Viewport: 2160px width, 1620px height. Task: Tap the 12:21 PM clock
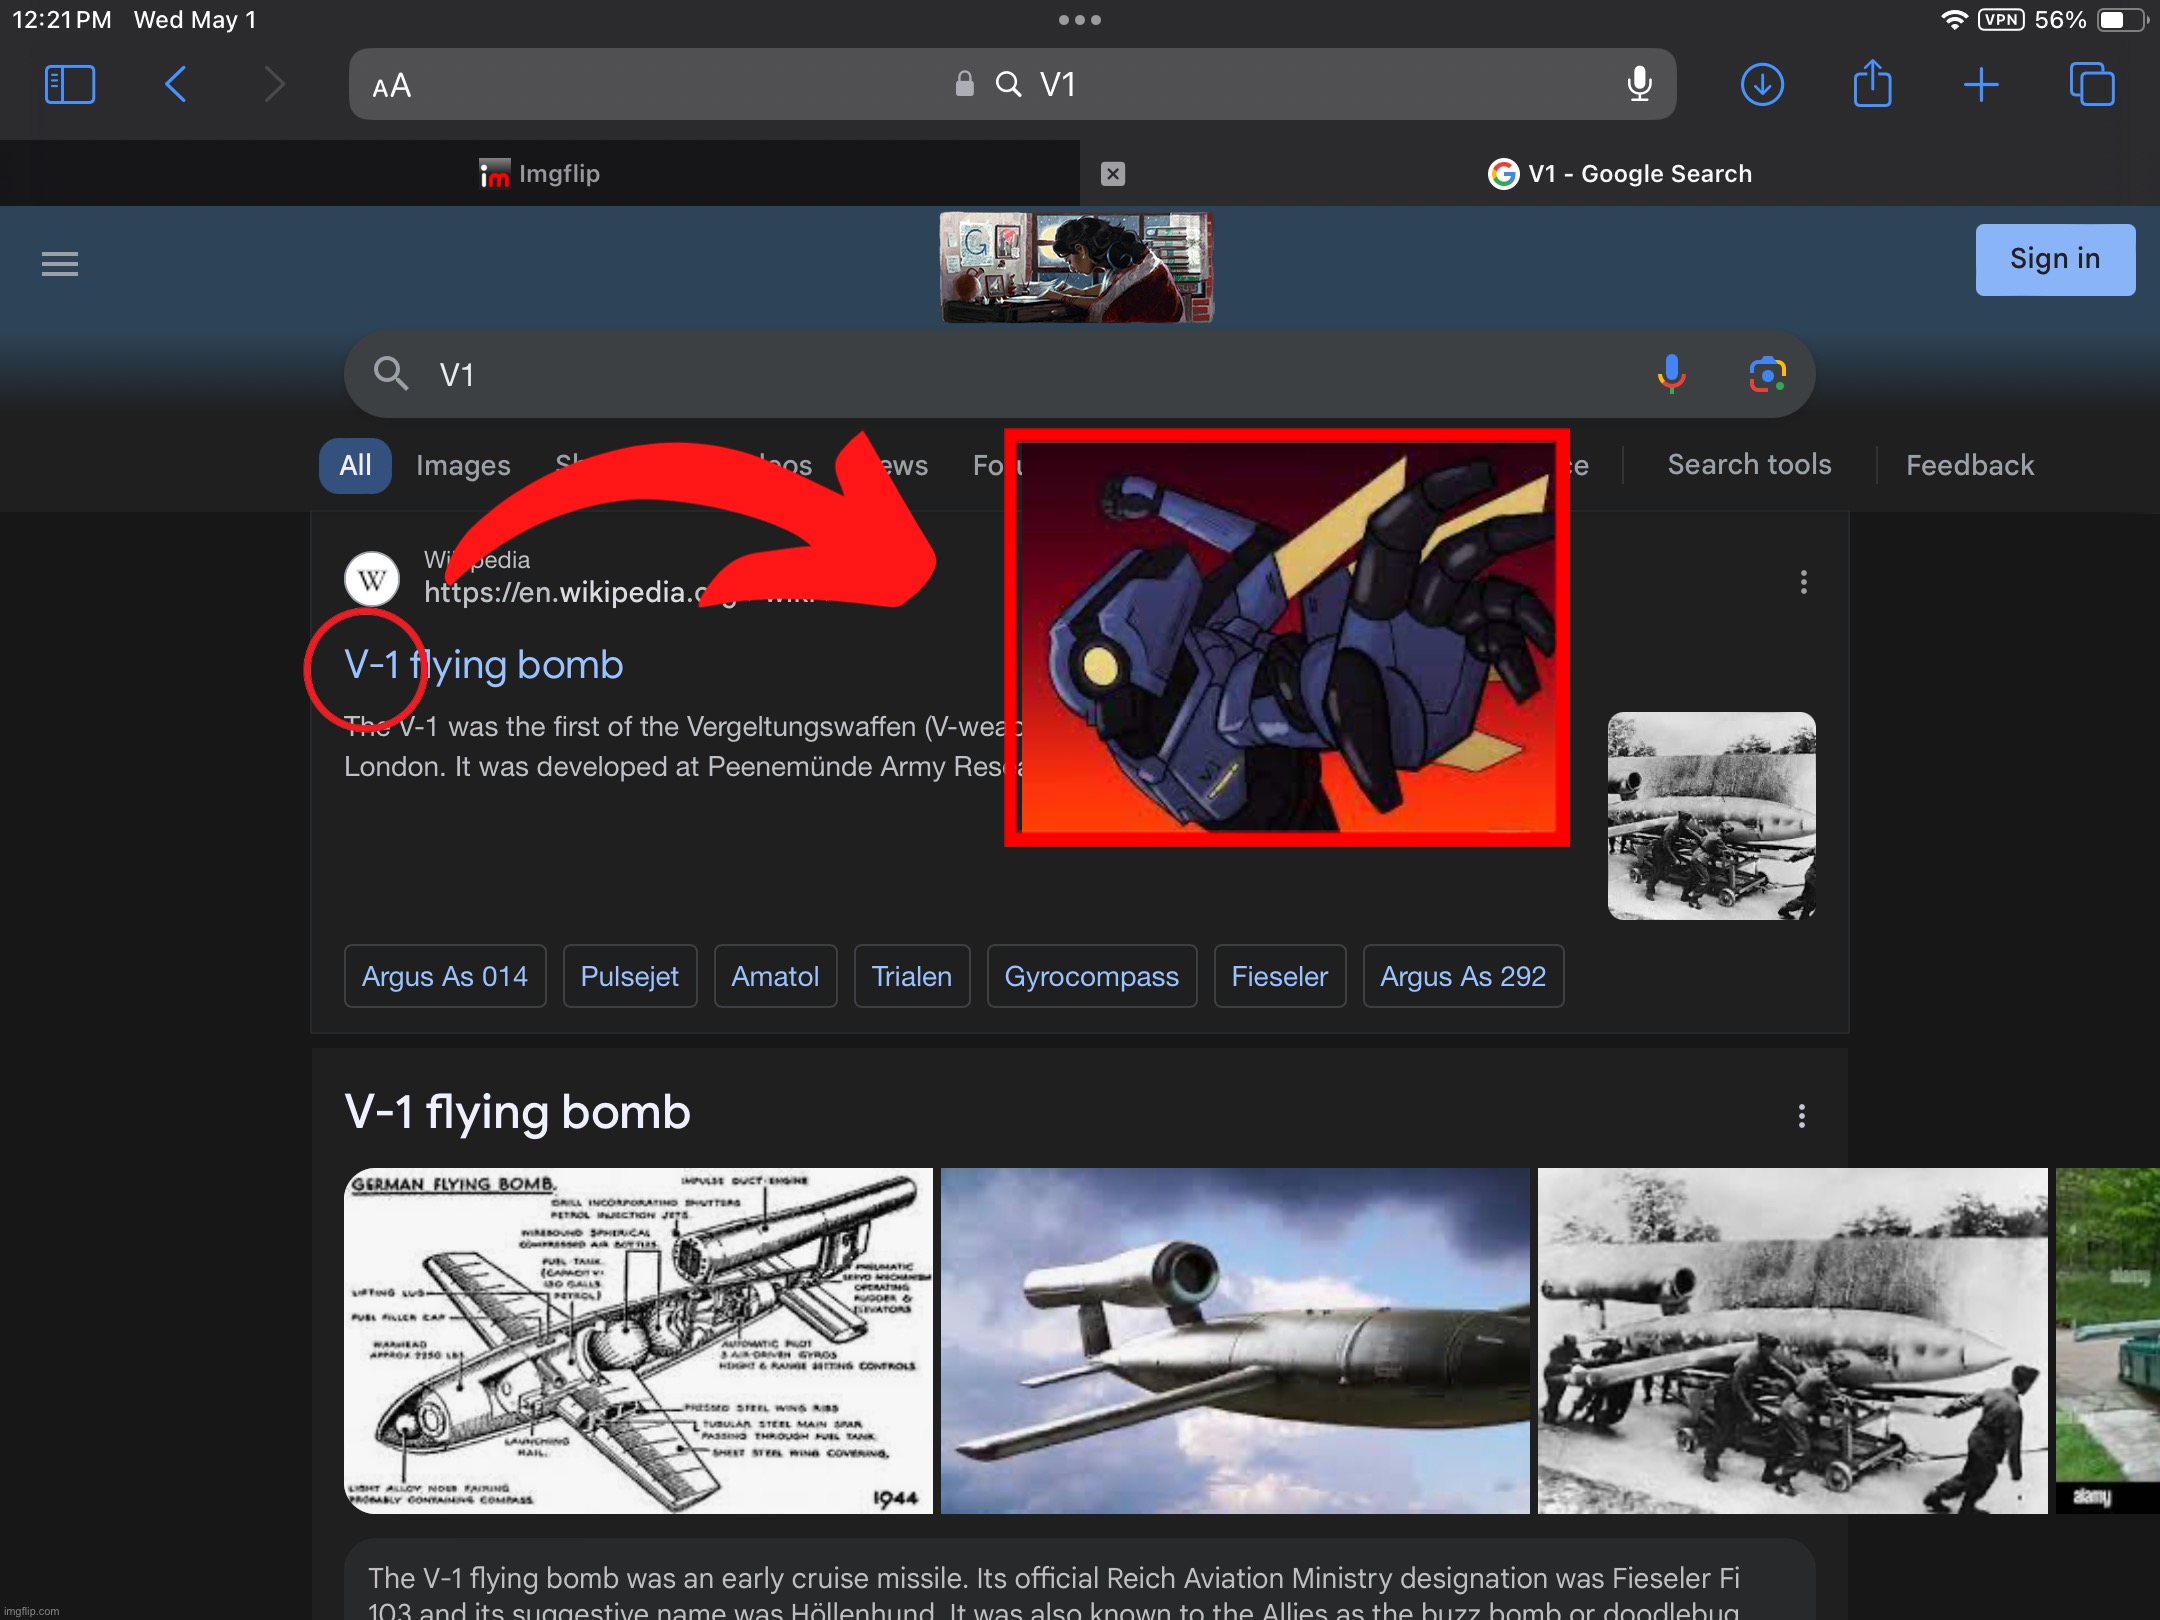click(x=62, y=20)
